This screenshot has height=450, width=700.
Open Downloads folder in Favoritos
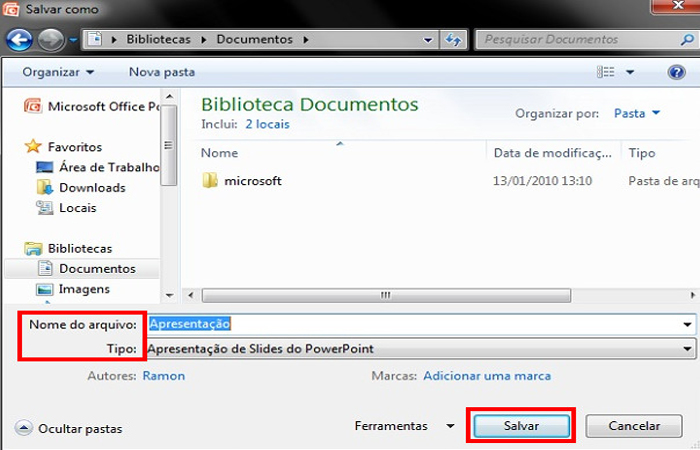point(81,188)
